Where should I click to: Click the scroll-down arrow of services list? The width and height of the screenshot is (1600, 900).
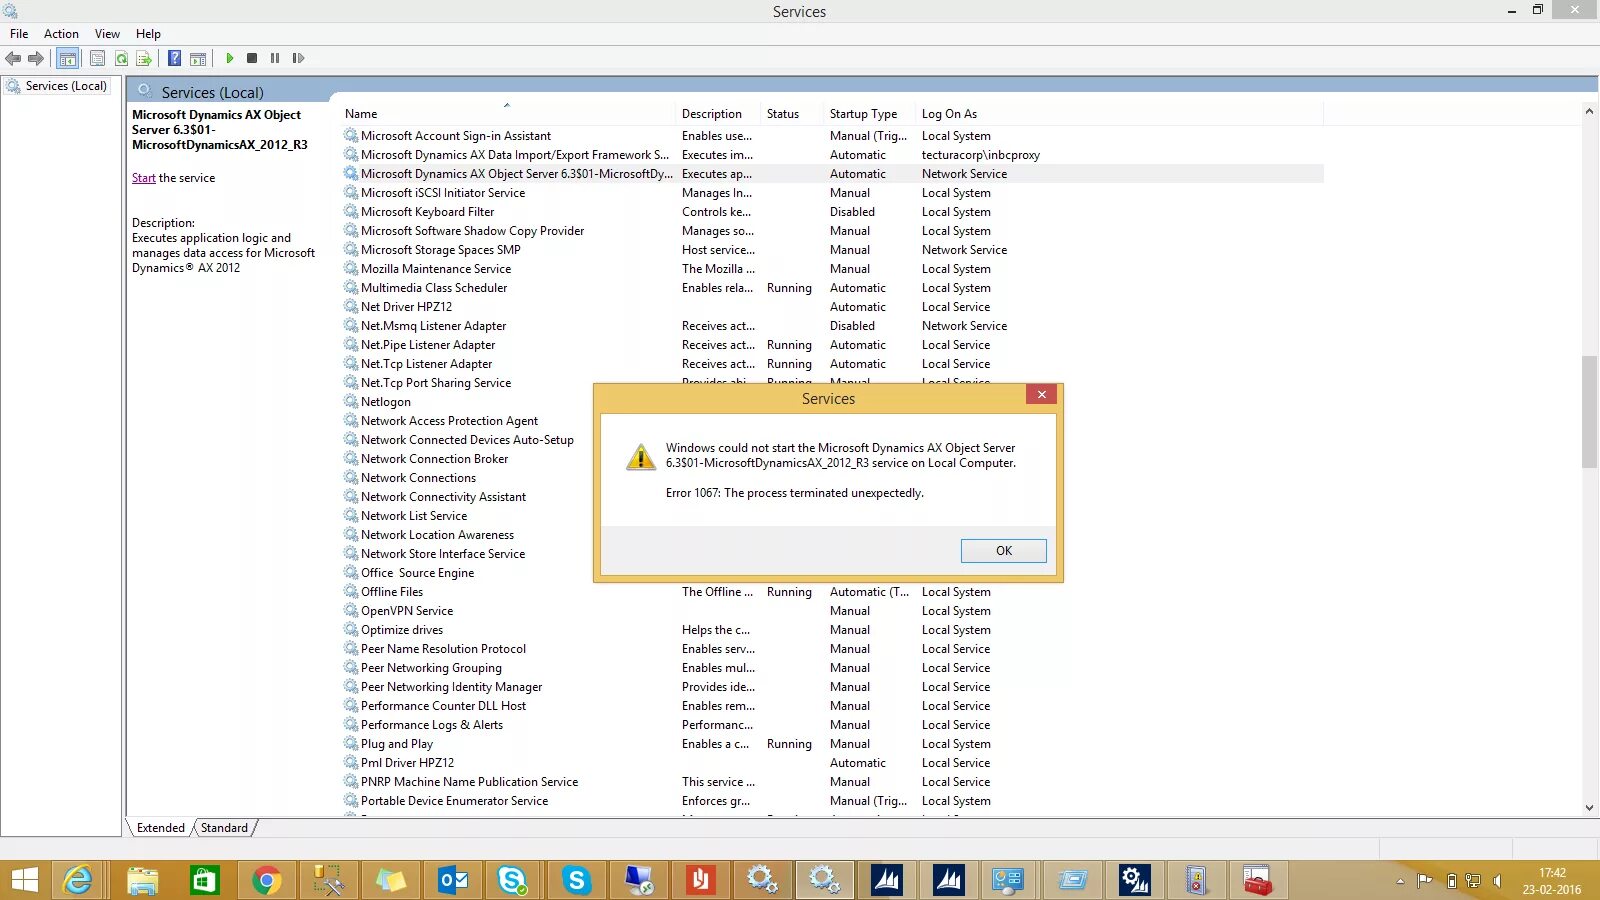point(1589,808)
